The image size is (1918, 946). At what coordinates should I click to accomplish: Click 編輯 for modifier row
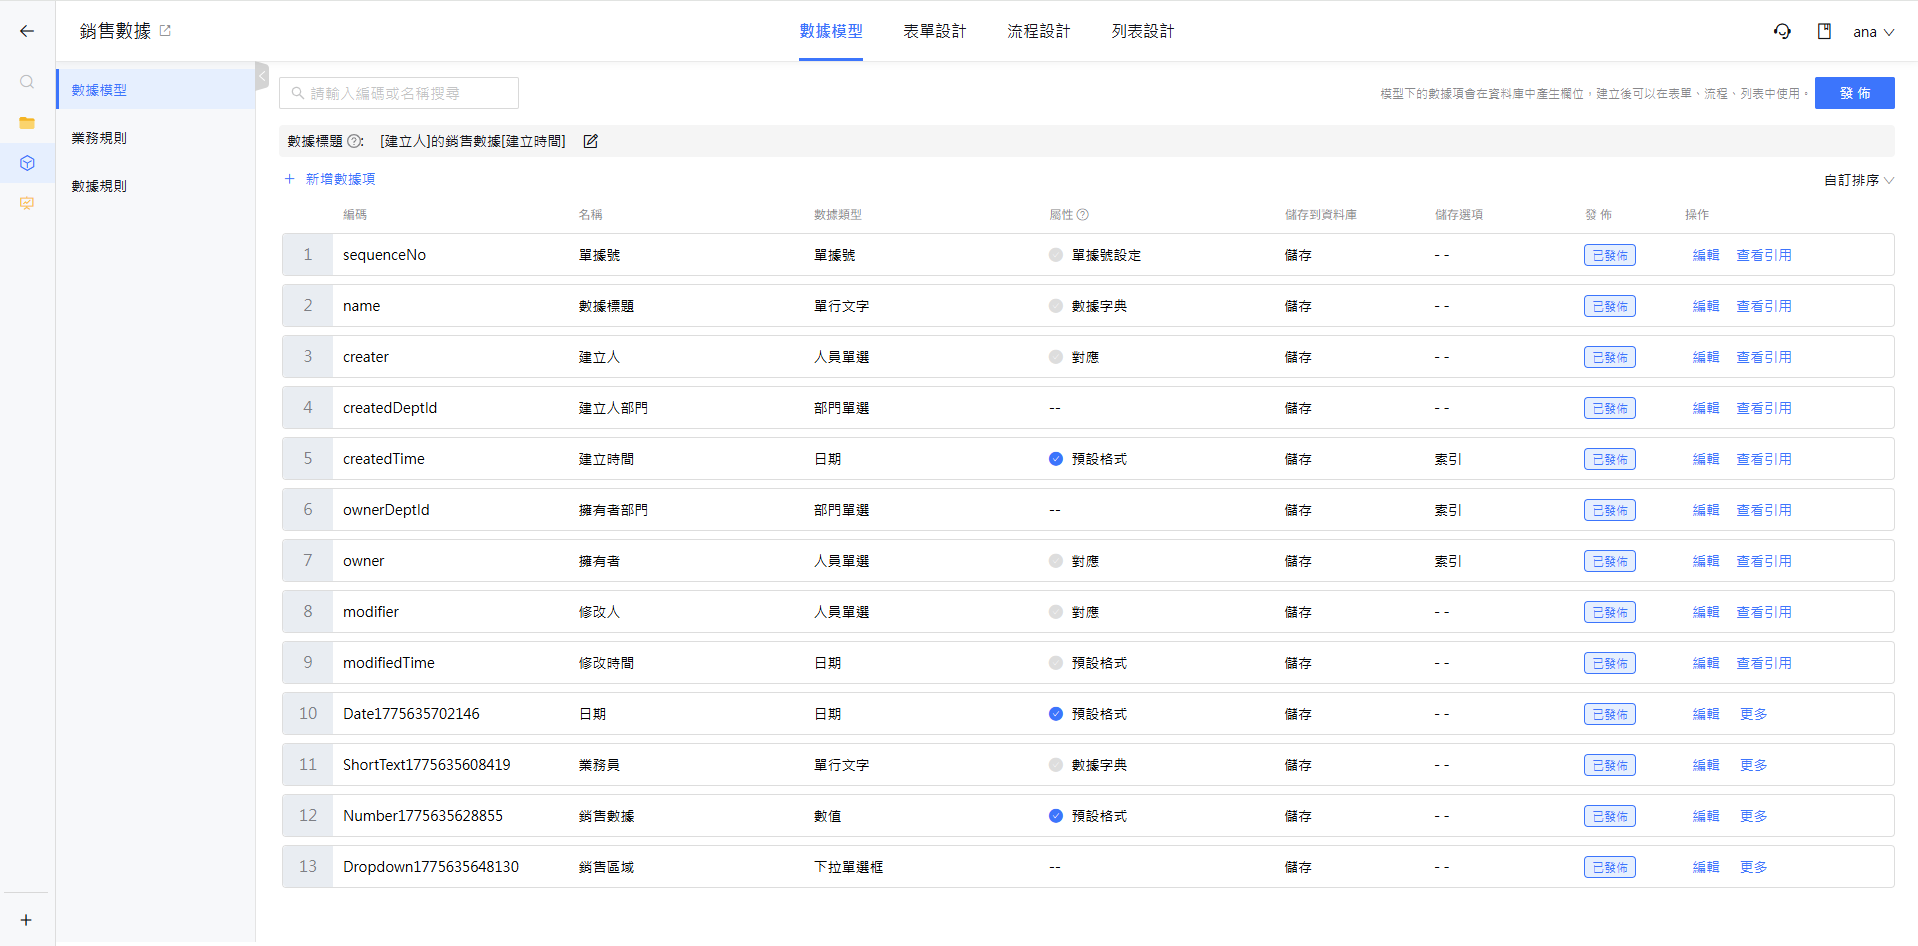[x=1706, y=612]
